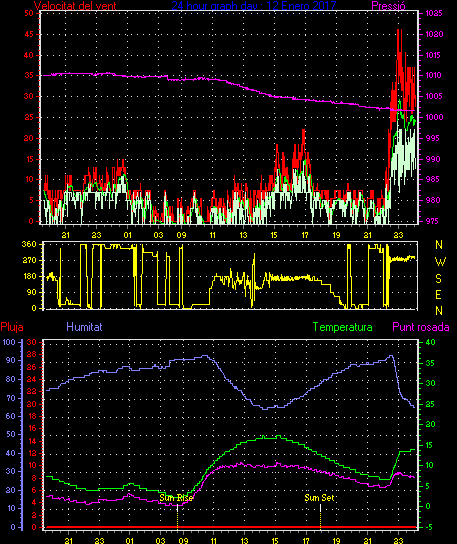457x544 pixels.
Task: Click the 995 pressure axis value
Action: (x=432, y=138)
